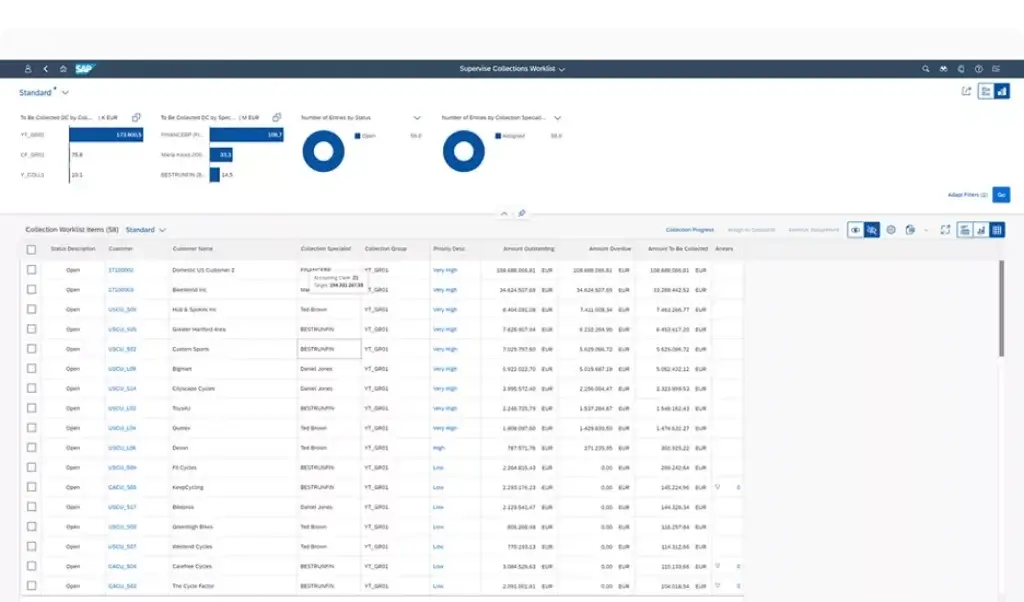The height and width of the screenshot is (602, 1024).
Task: Show details using the eye icon
Action: 856,230
